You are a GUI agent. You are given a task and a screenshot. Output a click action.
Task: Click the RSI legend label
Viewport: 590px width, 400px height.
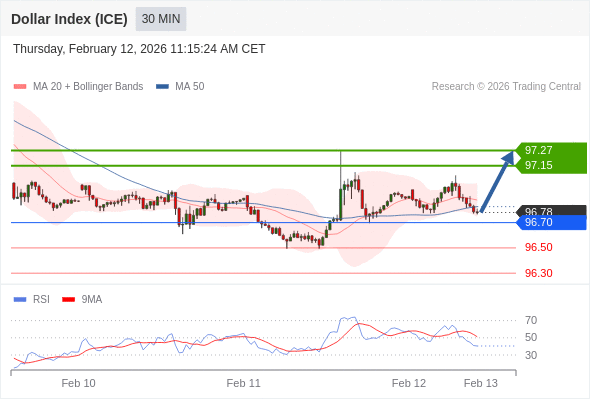click(41, 300)
